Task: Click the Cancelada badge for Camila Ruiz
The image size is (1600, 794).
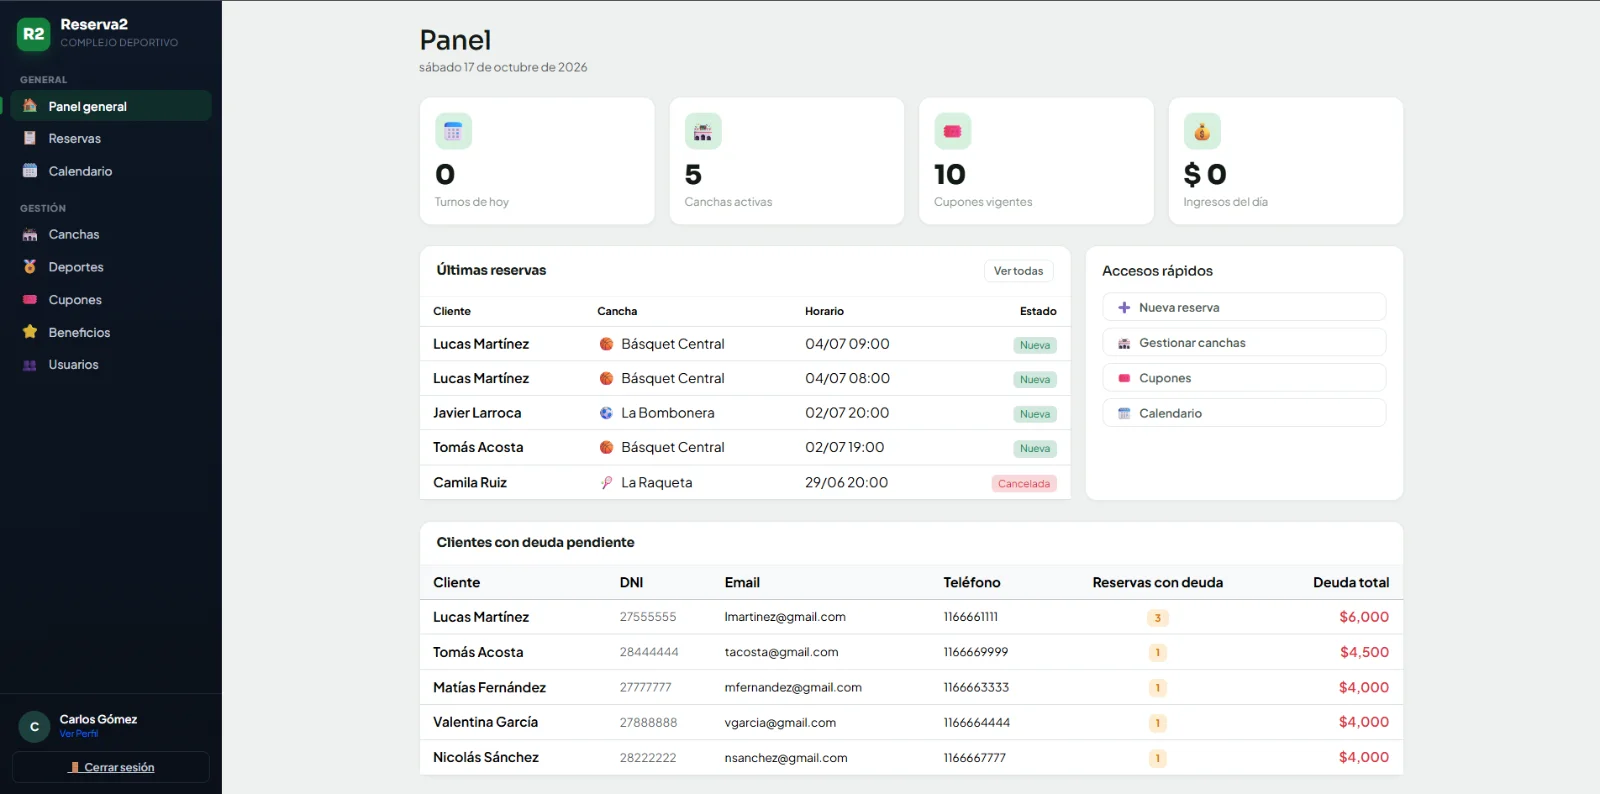Action: tap(1024, 484)
